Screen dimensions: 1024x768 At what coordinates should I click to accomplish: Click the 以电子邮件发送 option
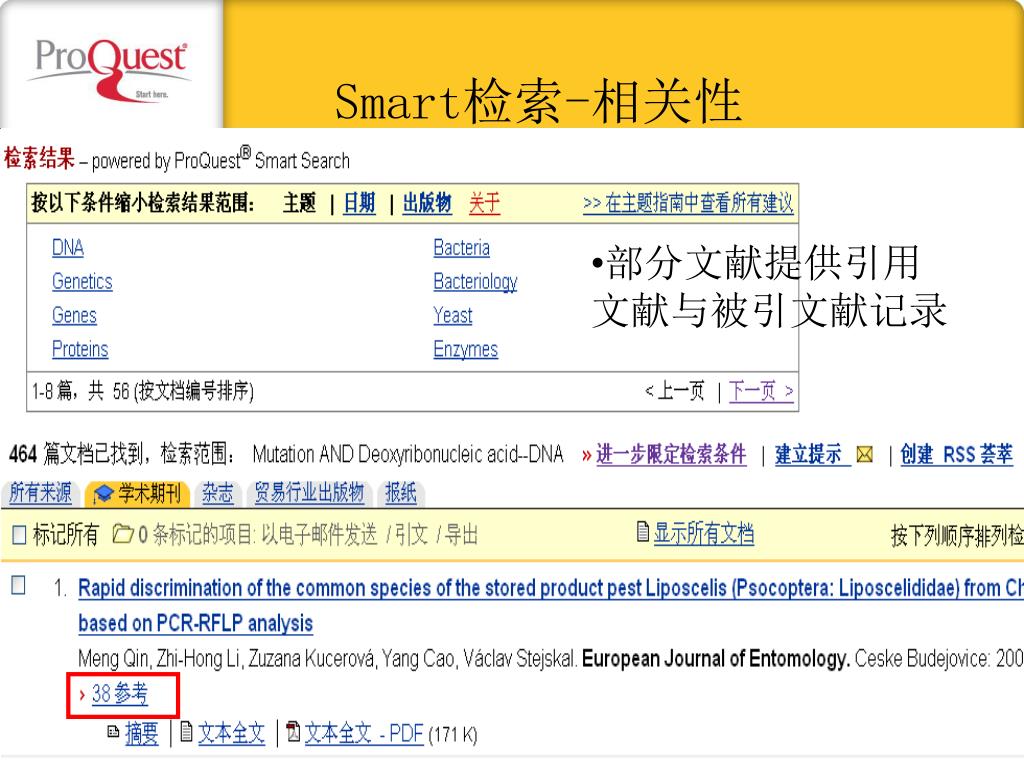pos(319,535)
